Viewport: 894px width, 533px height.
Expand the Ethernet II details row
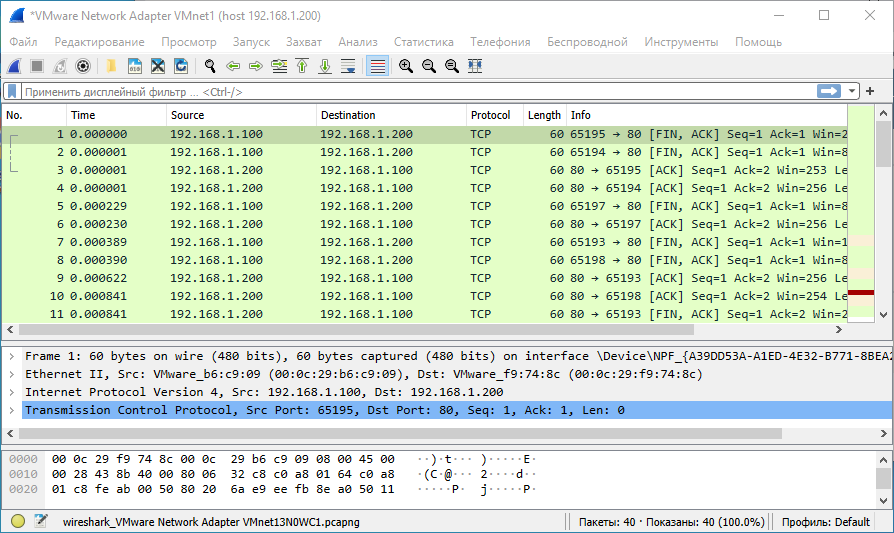coord(11,374)
